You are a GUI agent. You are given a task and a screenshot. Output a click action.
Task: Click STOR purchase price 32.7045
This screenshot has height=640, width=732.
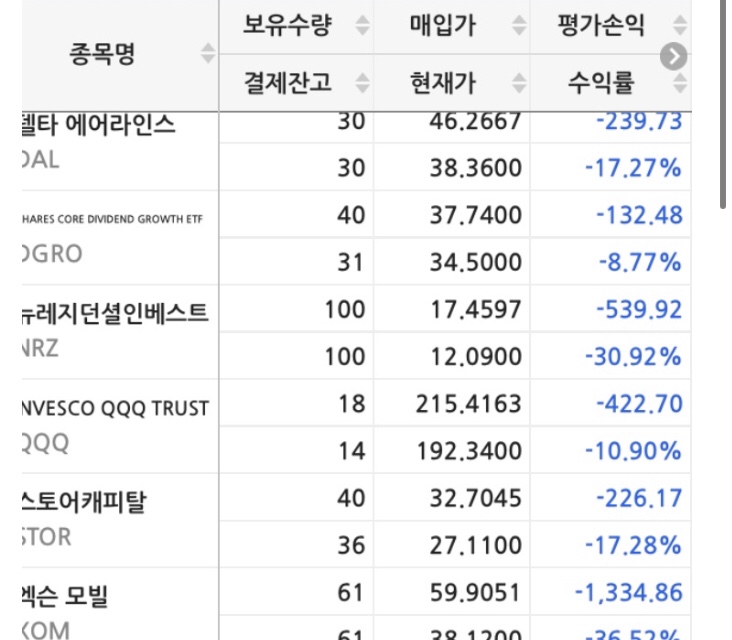click(x=475, y=498)
